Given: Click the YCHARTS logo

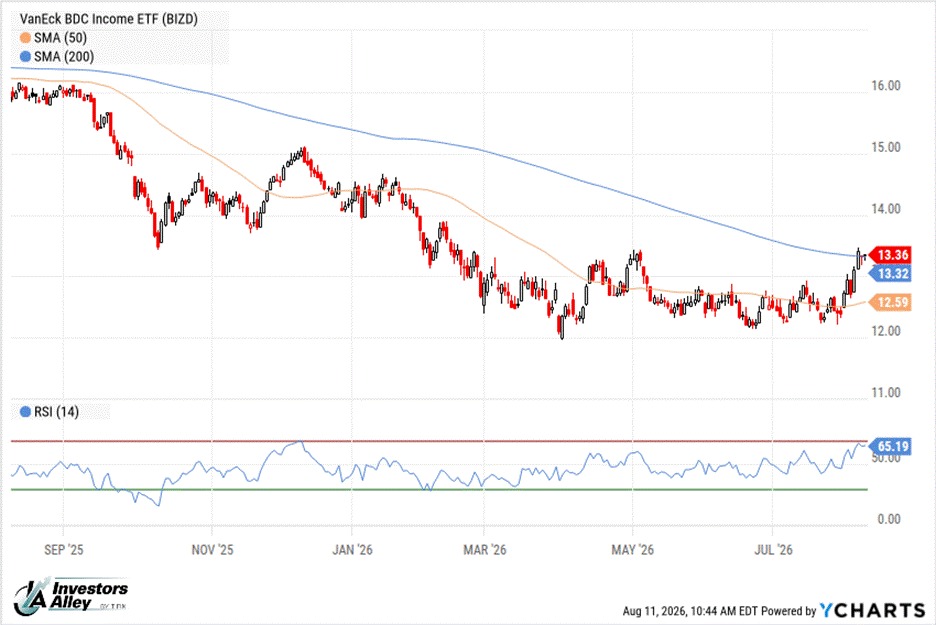Looking at the screenshot, I should point(872,610).
